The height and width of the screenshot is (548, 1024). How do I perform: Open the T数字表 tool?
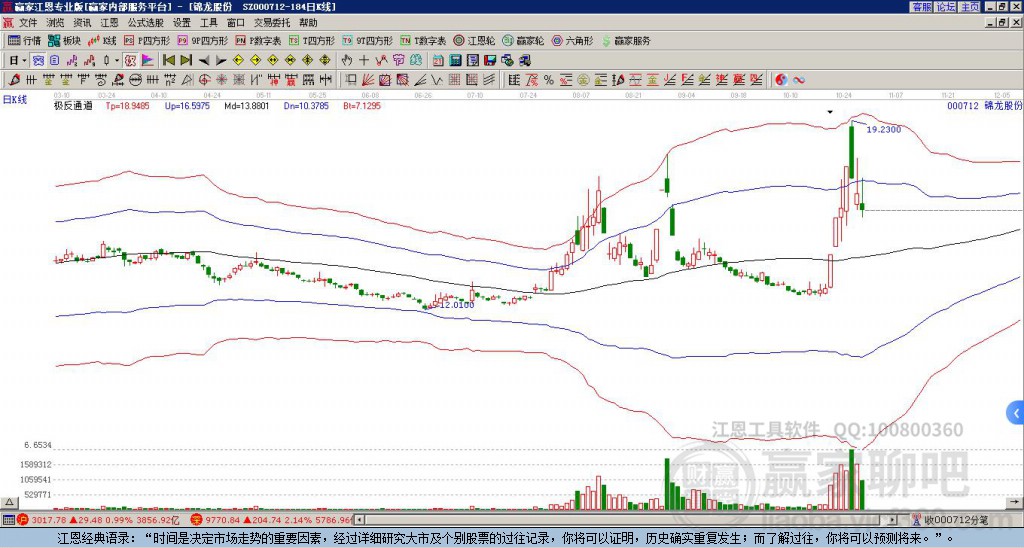click(423, 40)
